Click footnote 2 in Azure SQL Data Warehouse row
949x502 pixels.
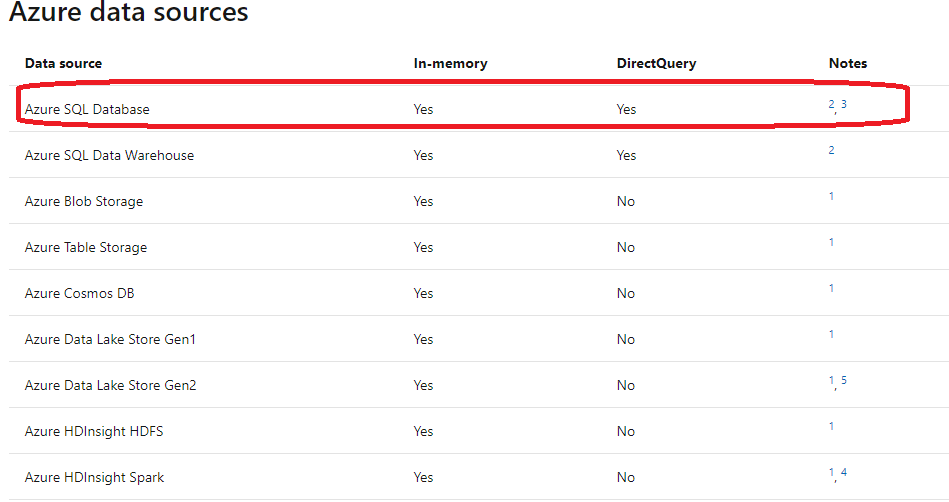point(831,150)
